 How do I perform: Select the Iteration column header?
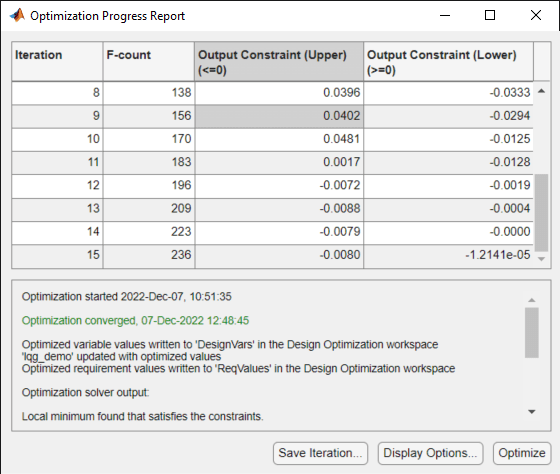(58, 62)
